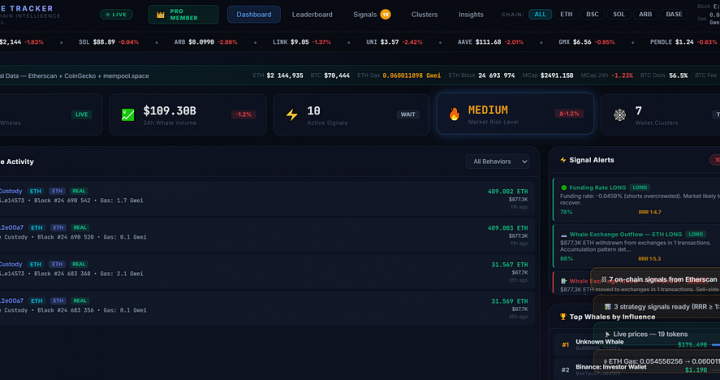Click the red Whale Exchange alert icon

[564, 281]
